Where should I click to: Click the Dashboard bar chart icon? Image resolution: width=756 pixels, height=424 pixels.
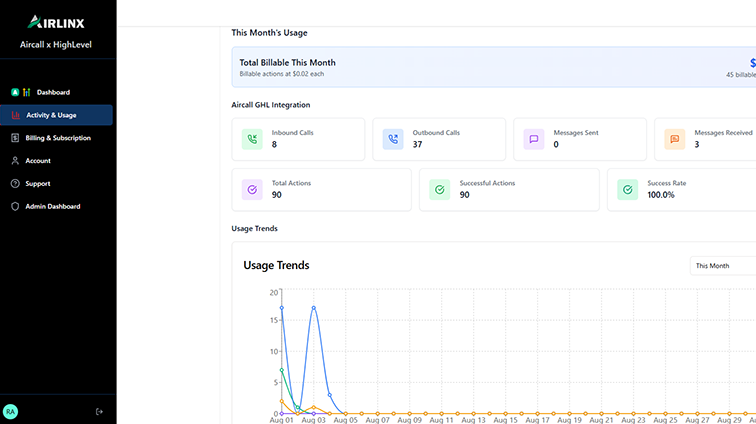[27, 92]
